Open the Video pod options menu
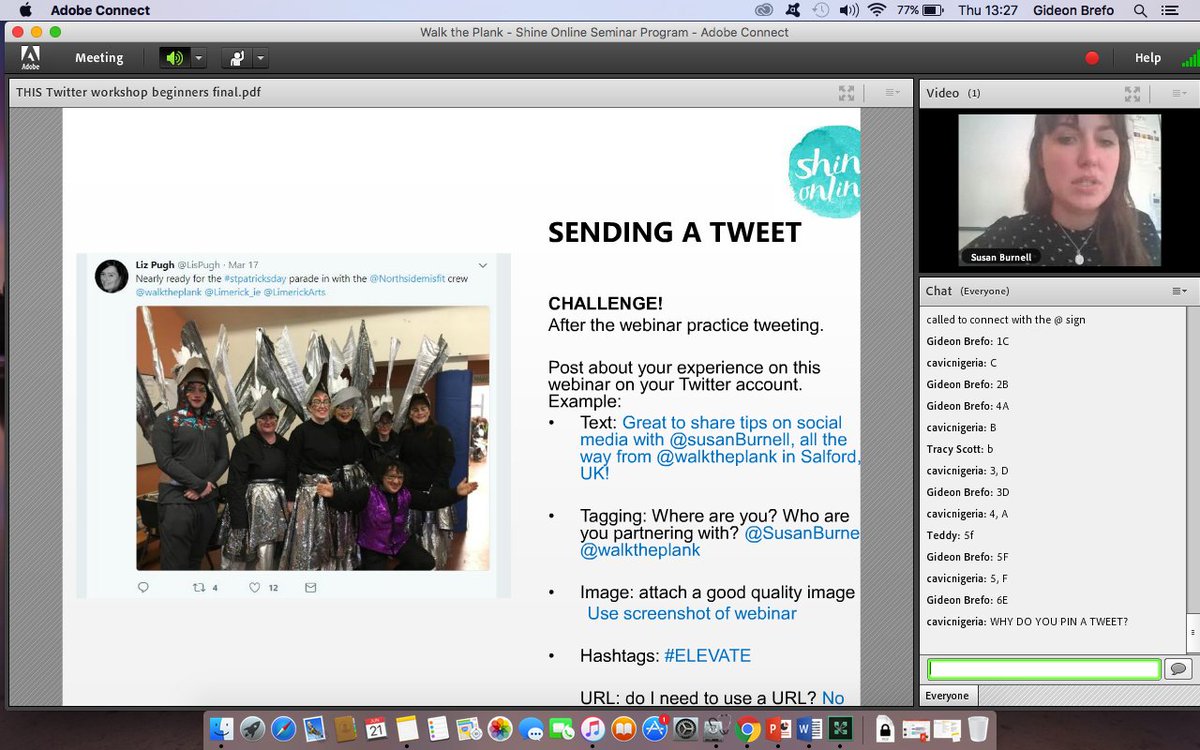Image resolution: width=1200 pixels, height=750 pixels. [x=1180, y=93]
